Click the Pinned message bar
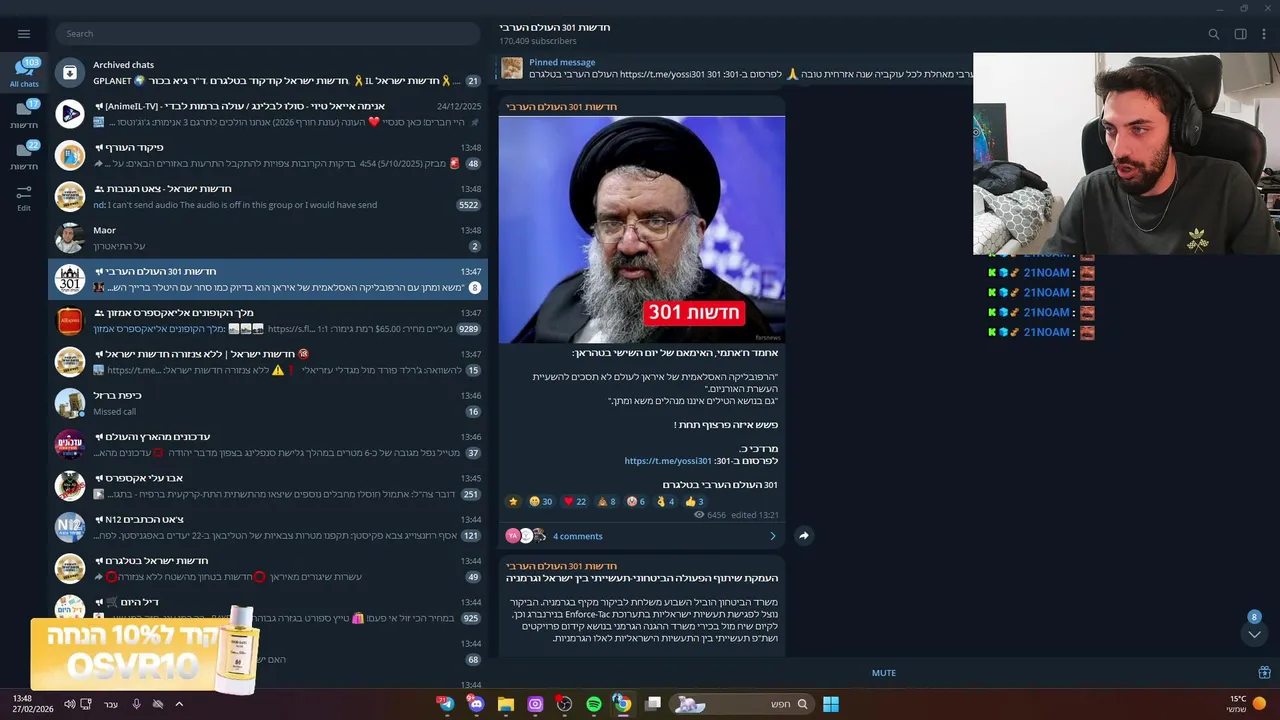Viewport: 1280px width, 720px height. coord(735,68)
